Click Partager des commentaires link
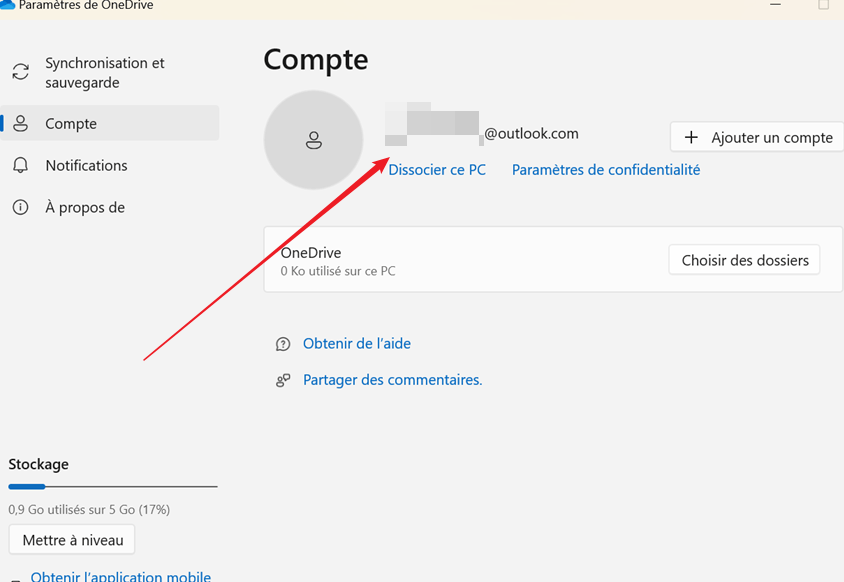 point(392,380)
